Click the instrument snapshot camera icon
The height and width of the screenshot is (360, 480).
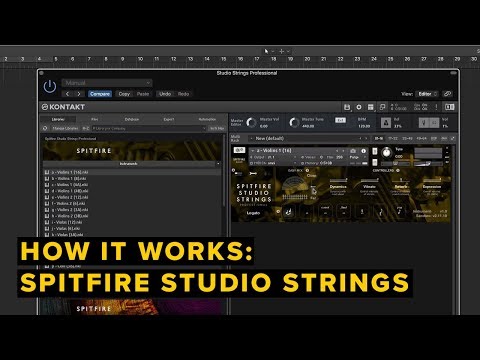pos(353,151)
